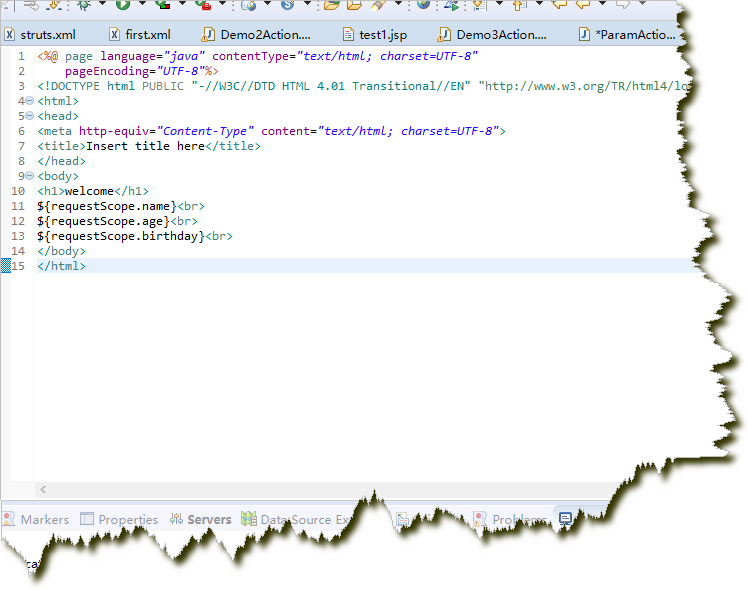This screenshot has width=748, height=590.
Task: Open the Demo3Action editor tab
Action: pyautogui.click(x=492, y=34)
